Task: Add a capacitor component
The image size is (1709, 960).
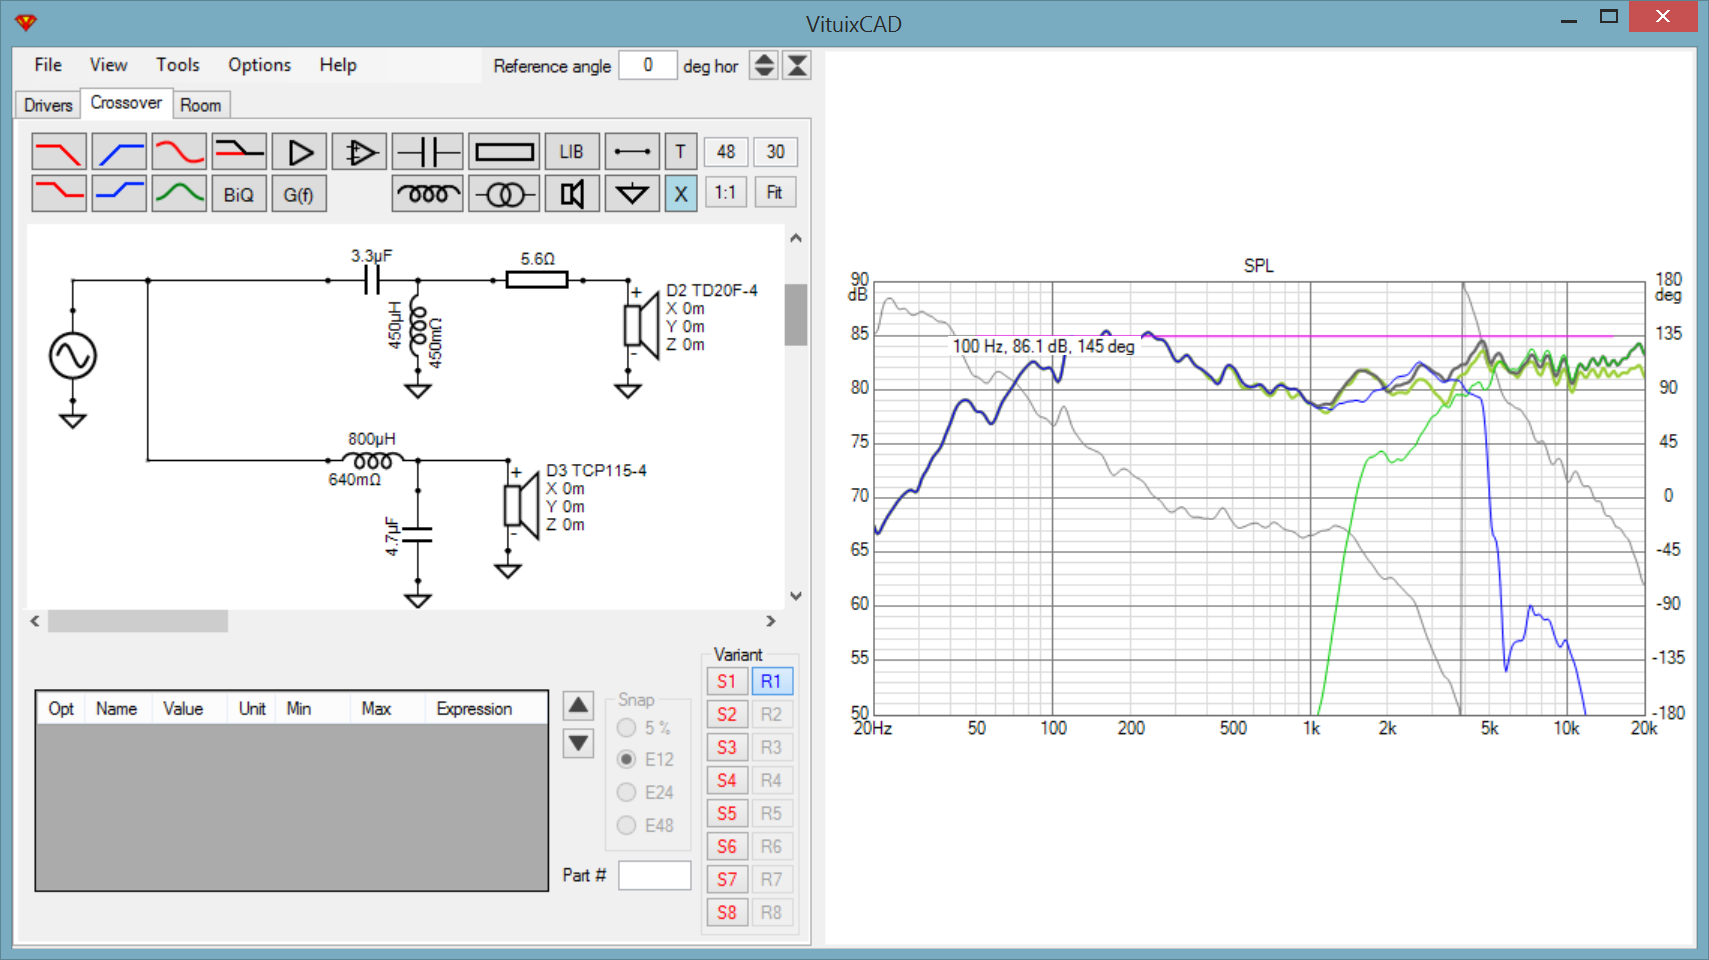Action: point(427,152)
